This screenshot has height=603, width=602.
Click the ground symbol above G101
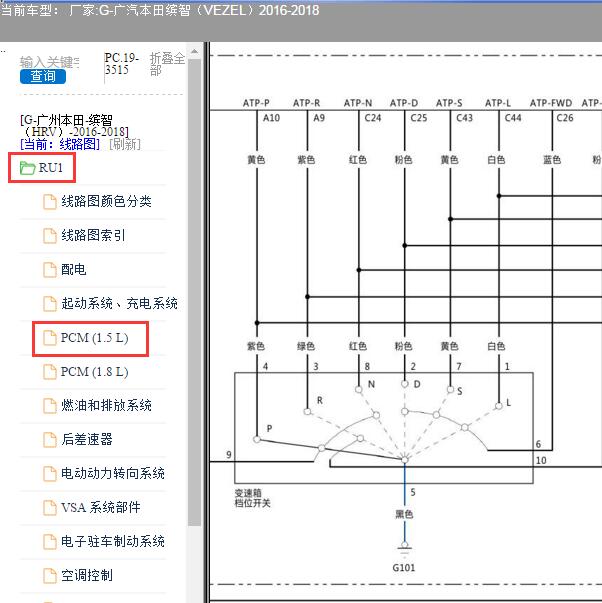(x=404, y=548)
